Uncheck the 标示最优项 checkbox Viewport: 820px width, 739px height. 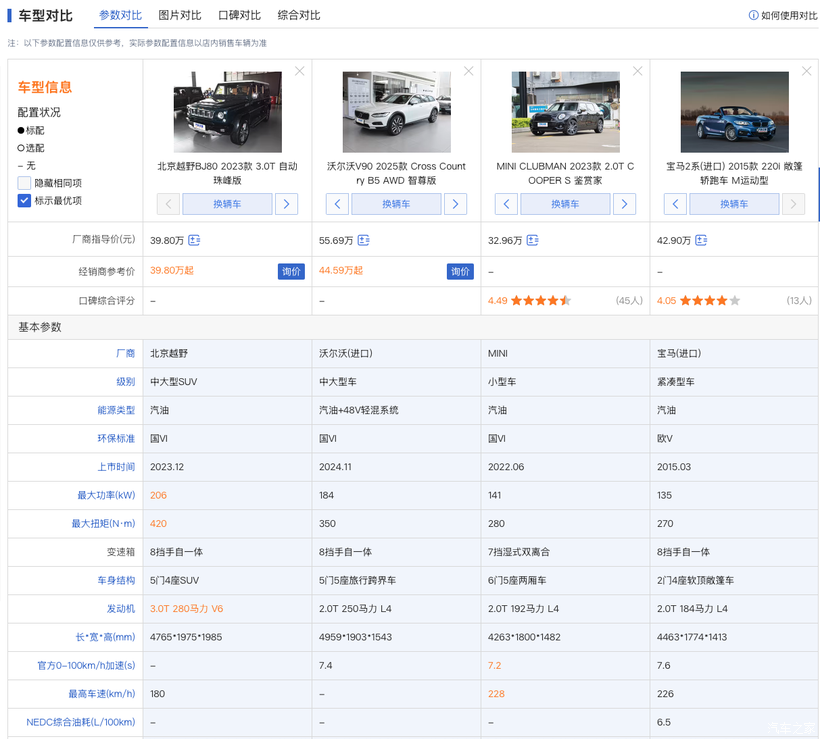coord(25,201)
